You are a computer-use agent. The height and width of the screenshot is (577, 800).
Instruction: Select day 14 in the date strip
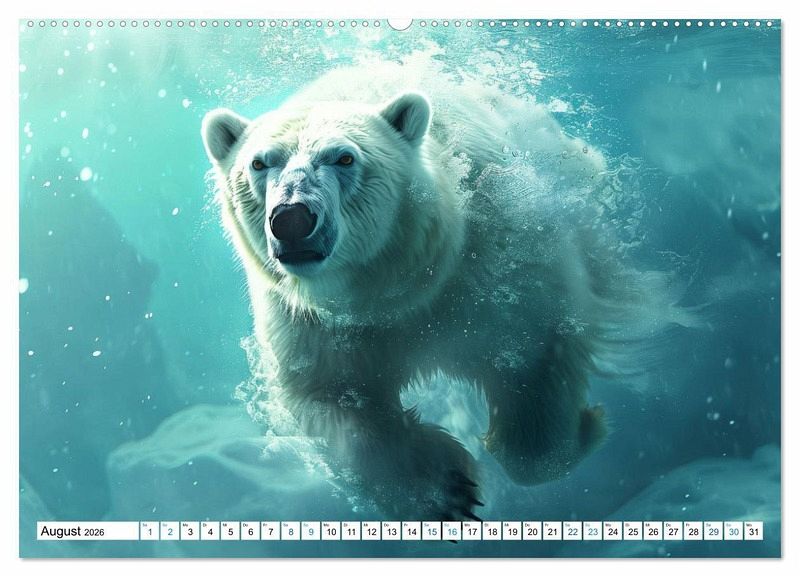tap(412, 531)
